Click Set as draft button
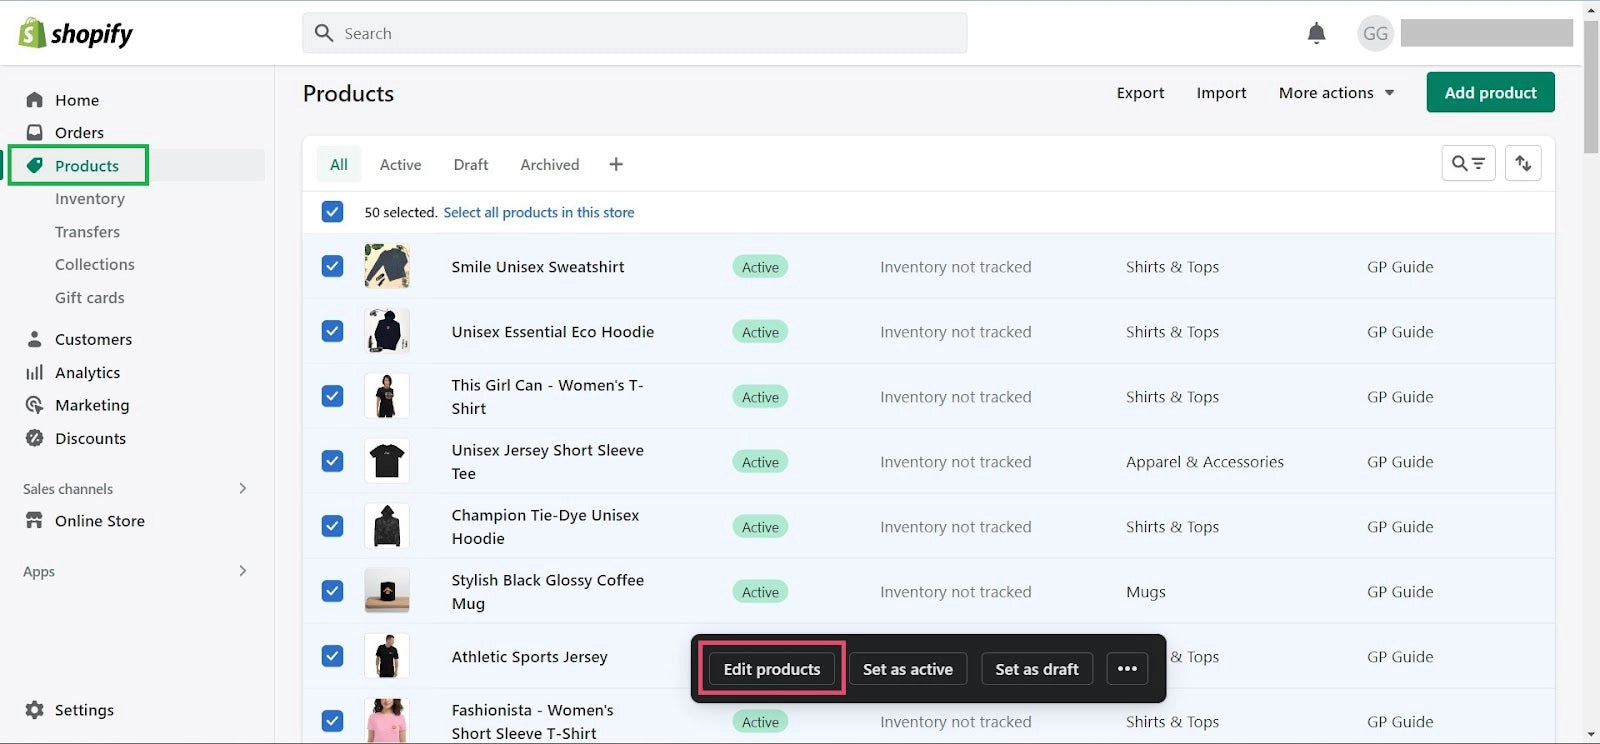Image resolution: width=1600 pixels, height=744 pixels. click(1037, 669)
